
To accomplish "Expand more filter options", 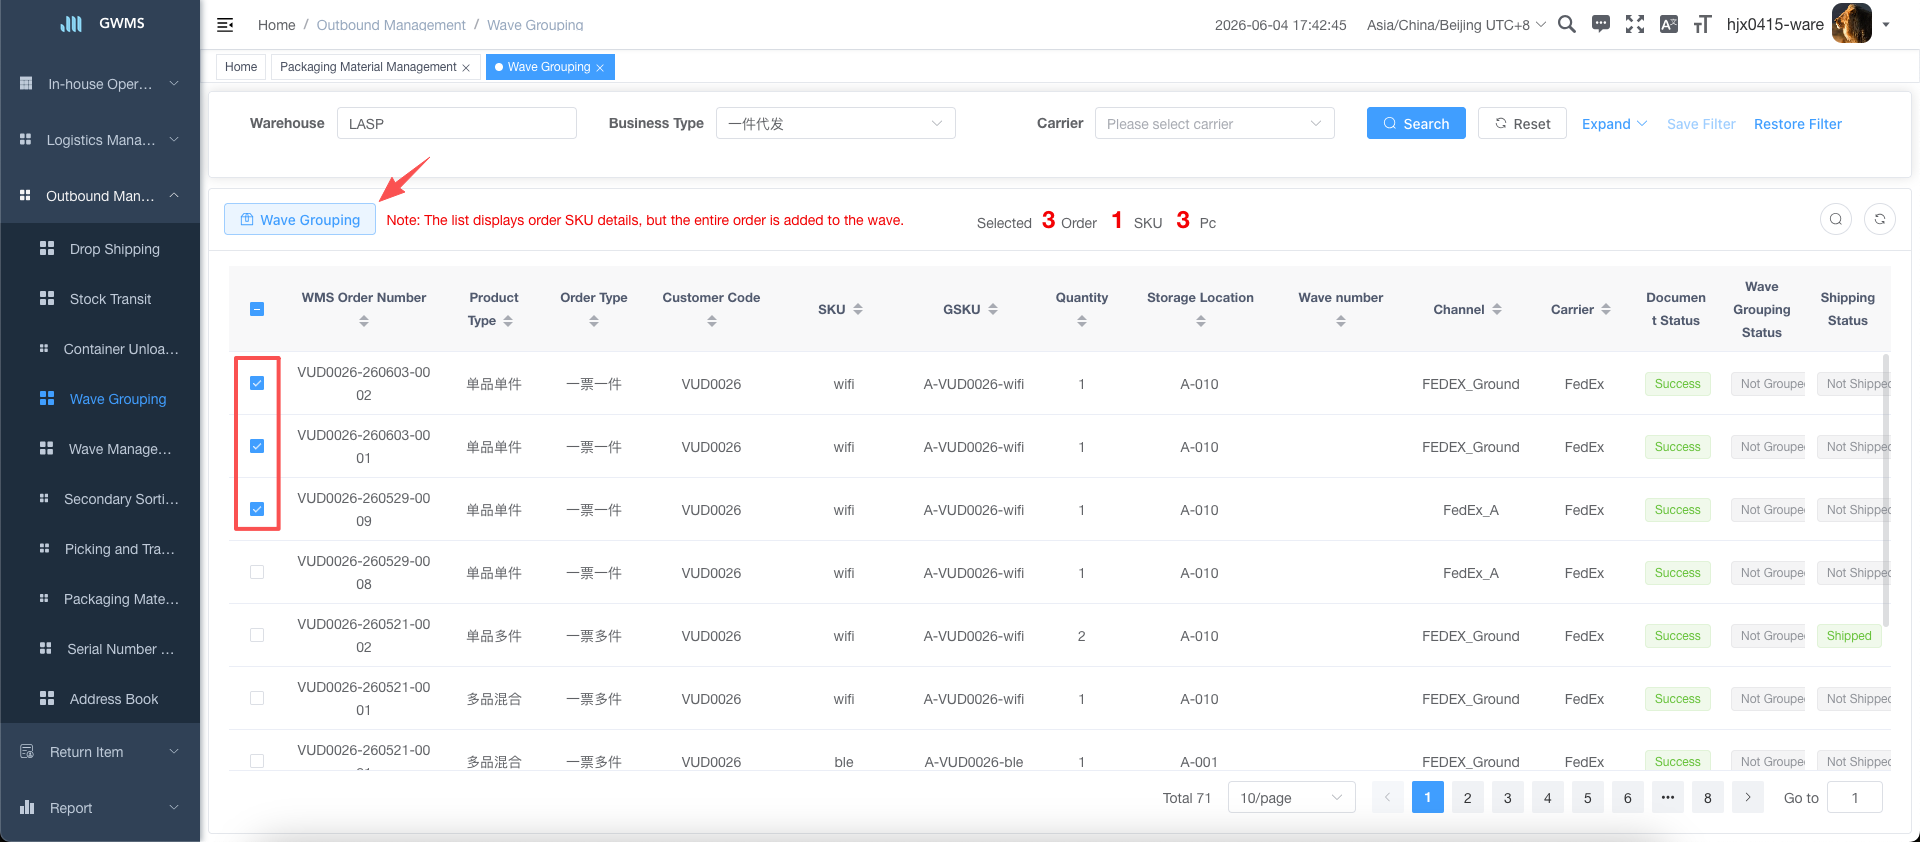I will pyautogui.click(x=1614, y=124).
